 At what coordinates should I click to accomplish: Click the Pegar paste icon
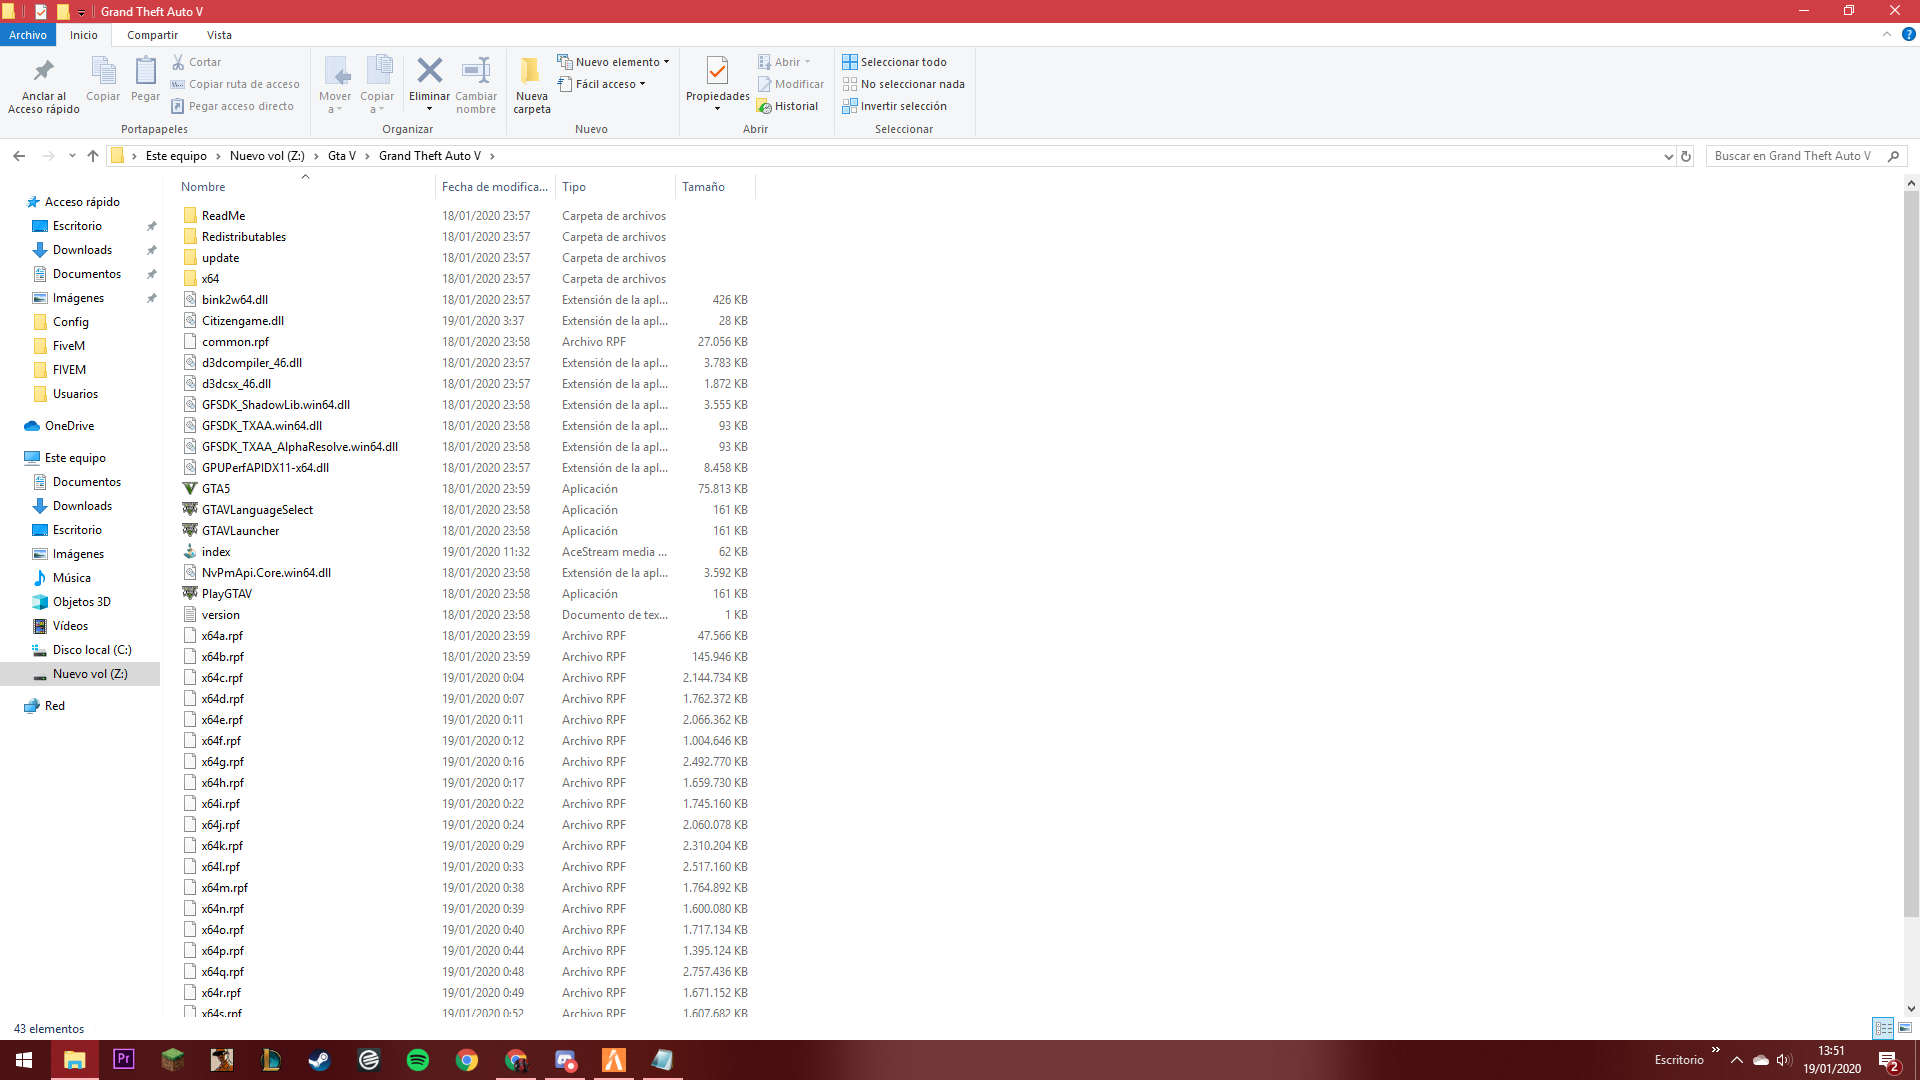coord(145,71)
